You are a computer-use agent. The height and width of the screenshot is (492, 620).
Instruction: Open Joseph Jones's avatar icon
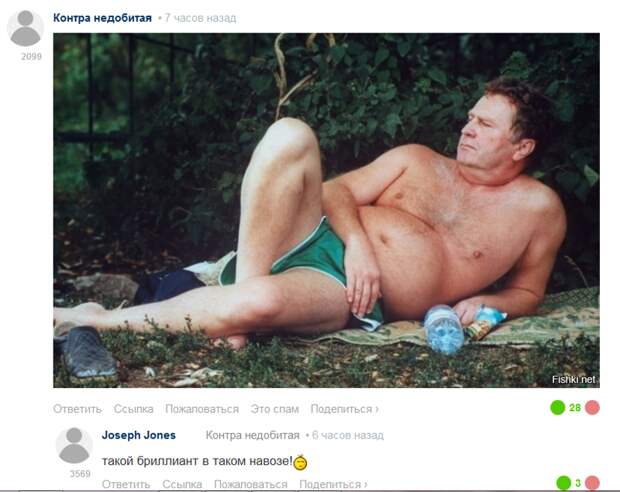tap(74, 445)
